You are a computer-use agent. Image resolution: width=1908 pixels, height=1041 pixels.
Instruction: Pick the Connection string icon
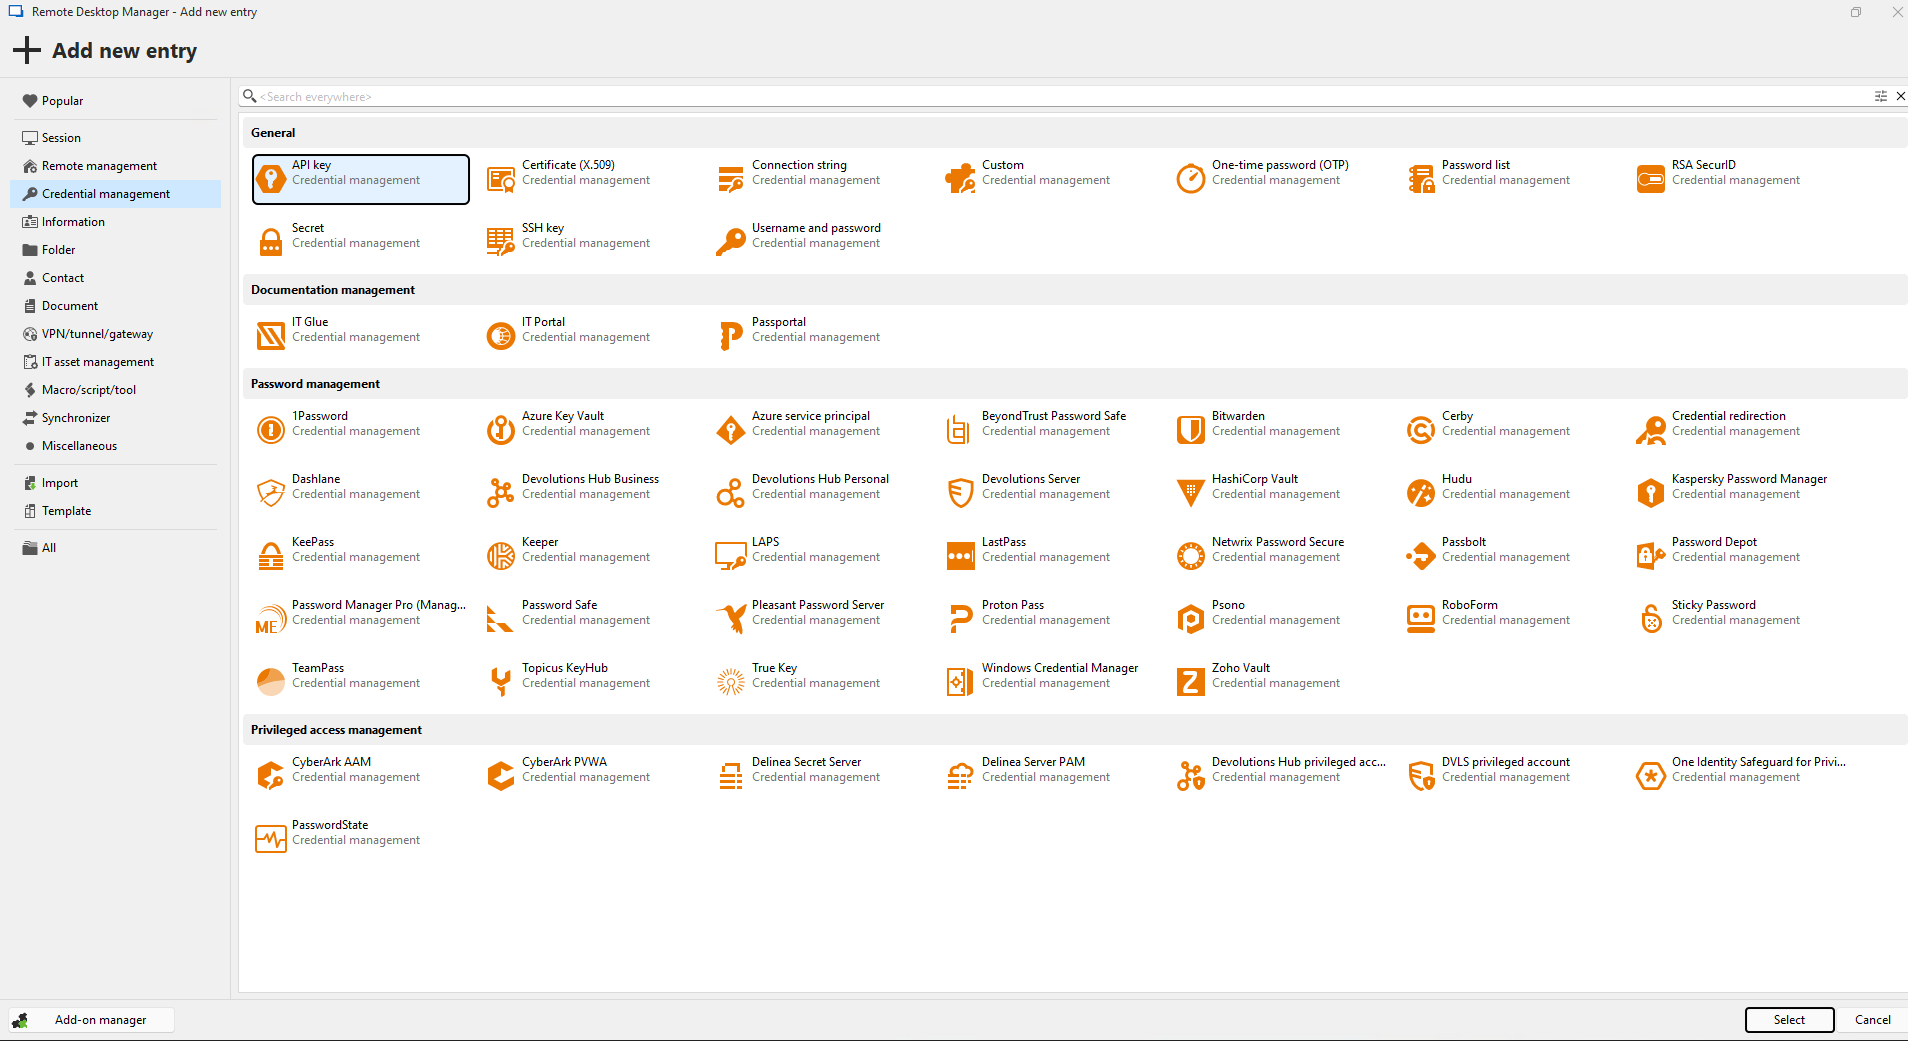pos(731,179)
